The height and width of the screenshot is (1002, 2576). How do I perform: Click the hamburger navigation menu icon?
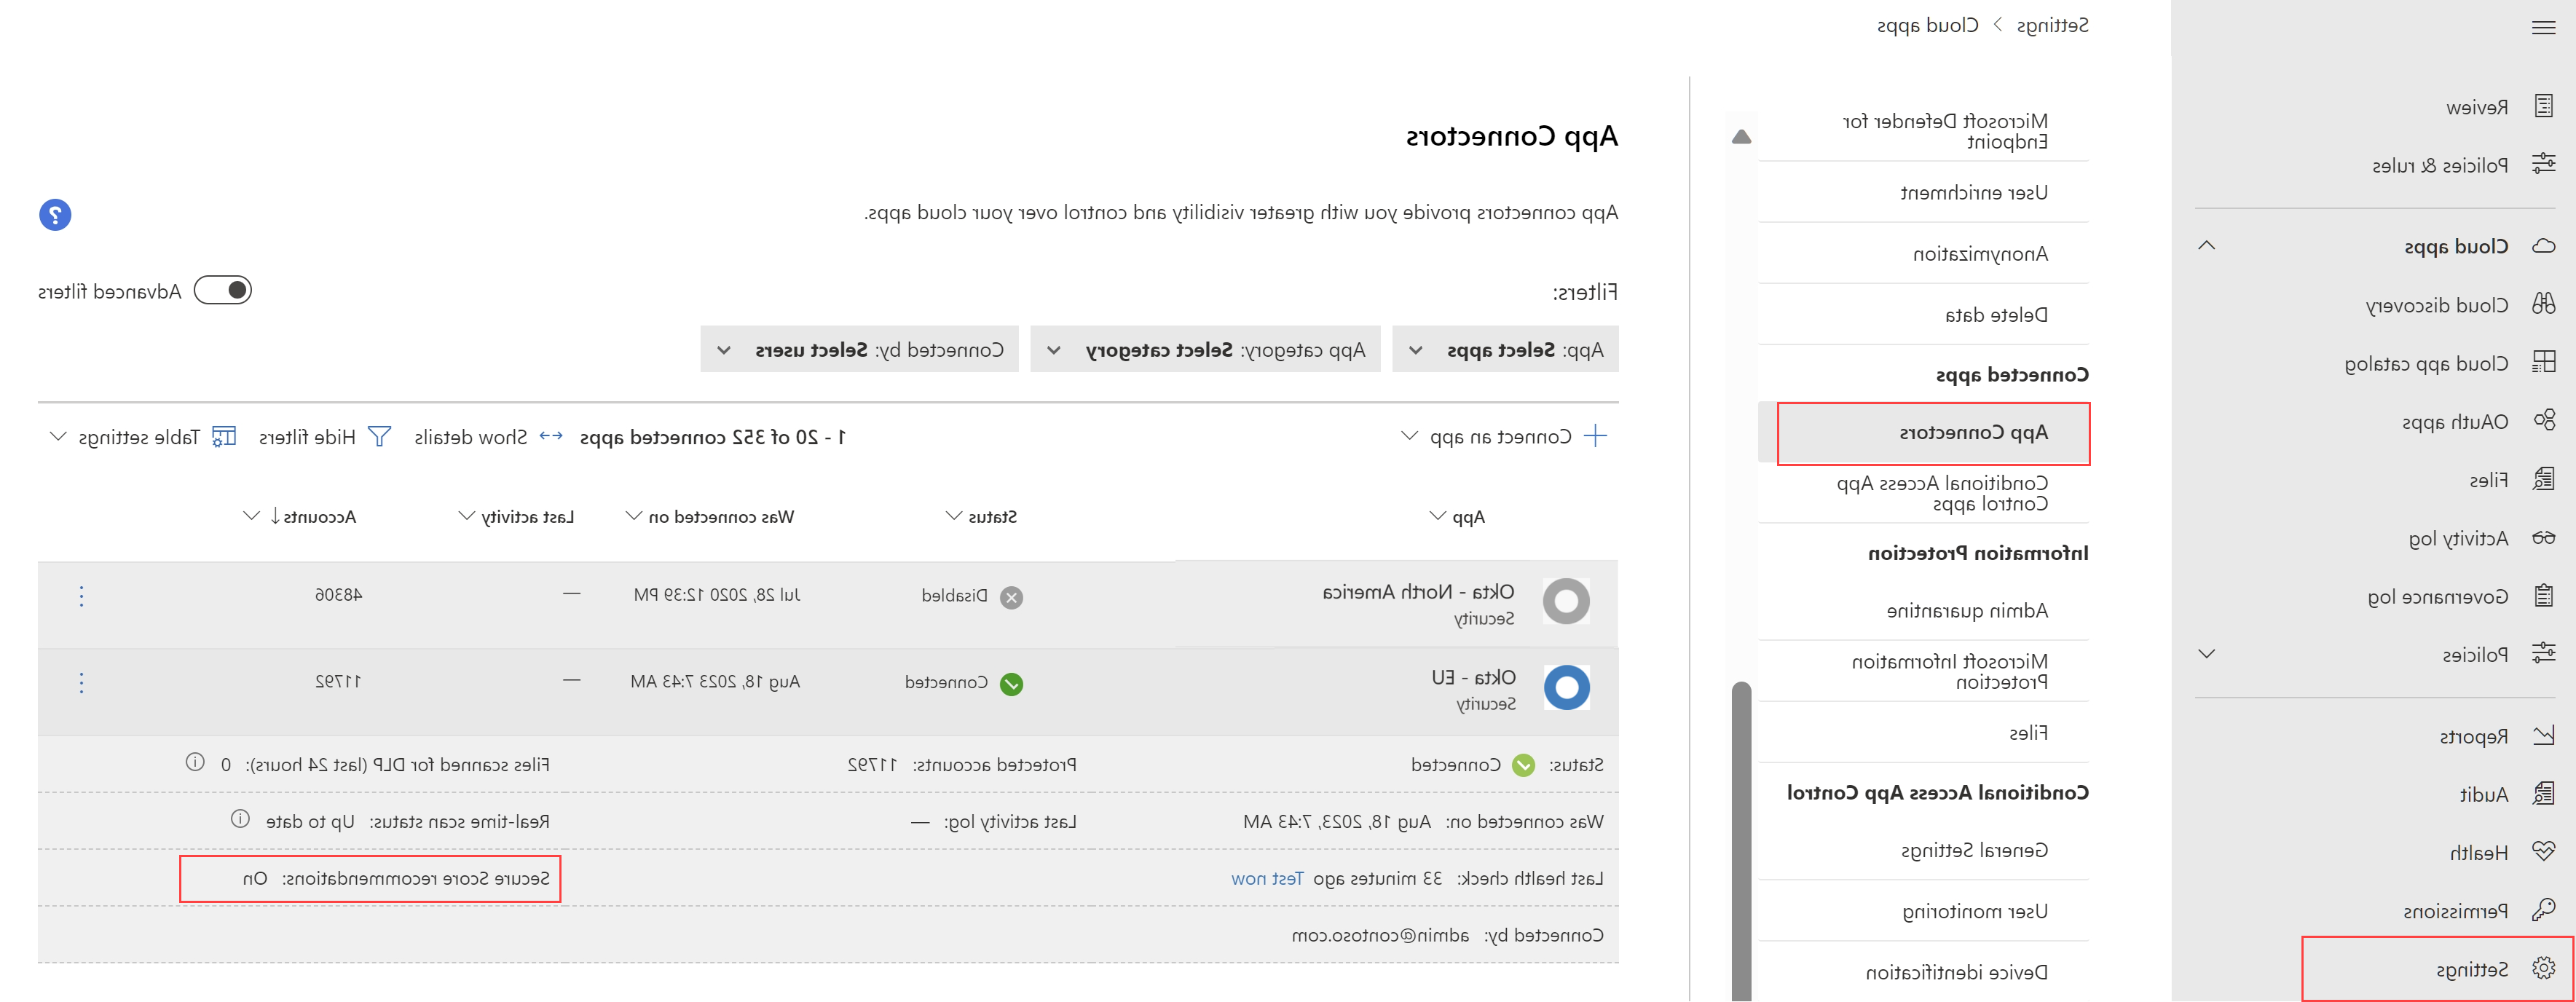tap(2543, 27)
